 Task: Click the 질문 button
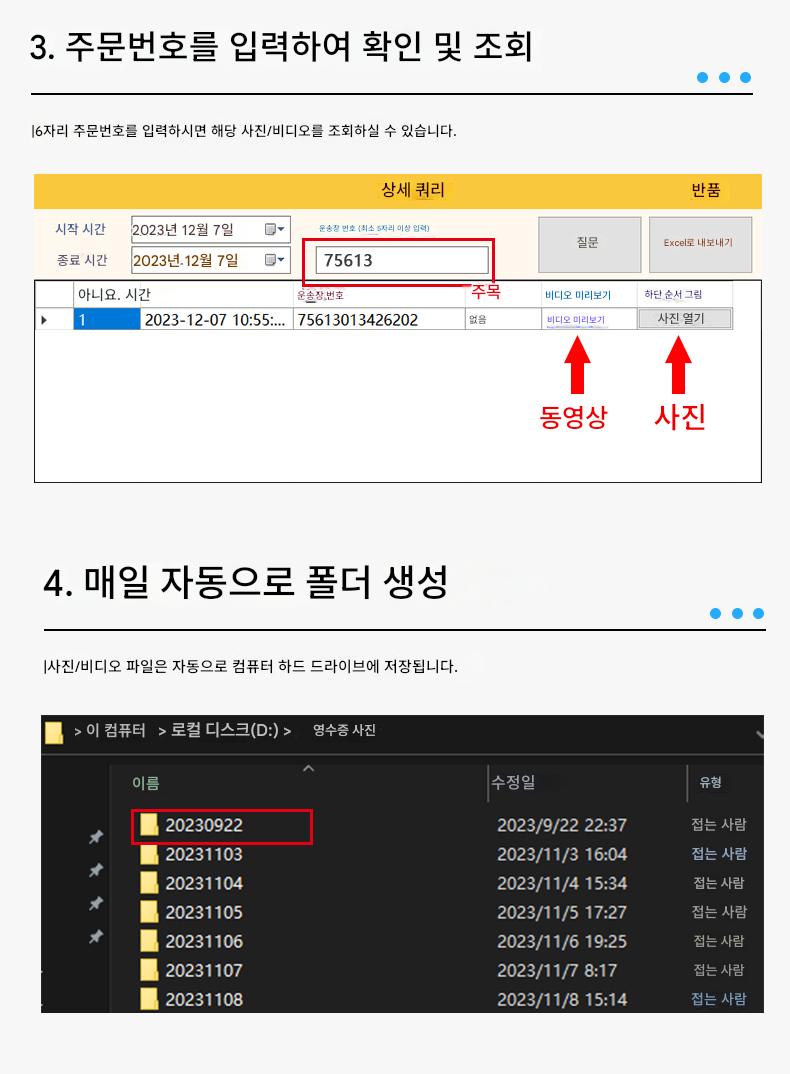pos(587,243)
